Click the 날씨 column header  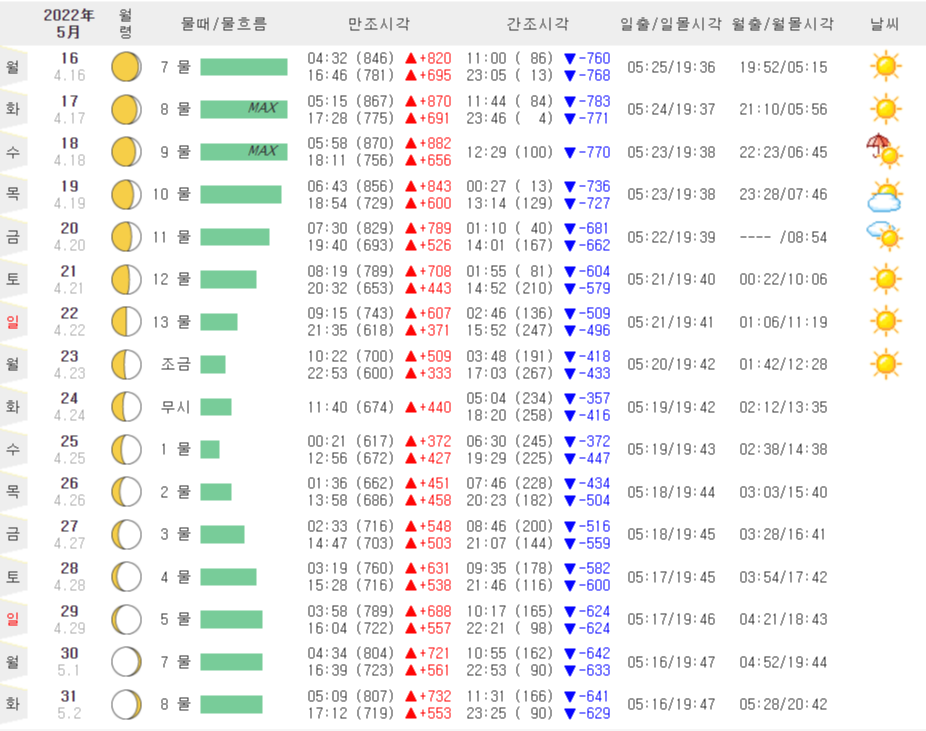point(884,24)
